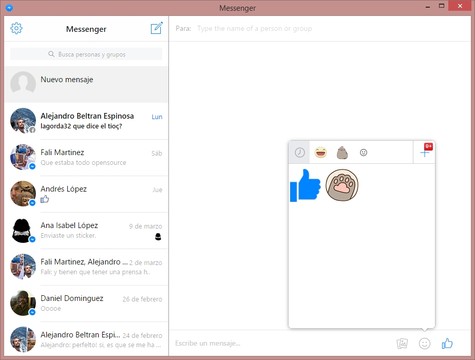This screenshot has width=475, height=360.
Task: Select the Ana Isabel López conversation
Action: tap(86, 230)
